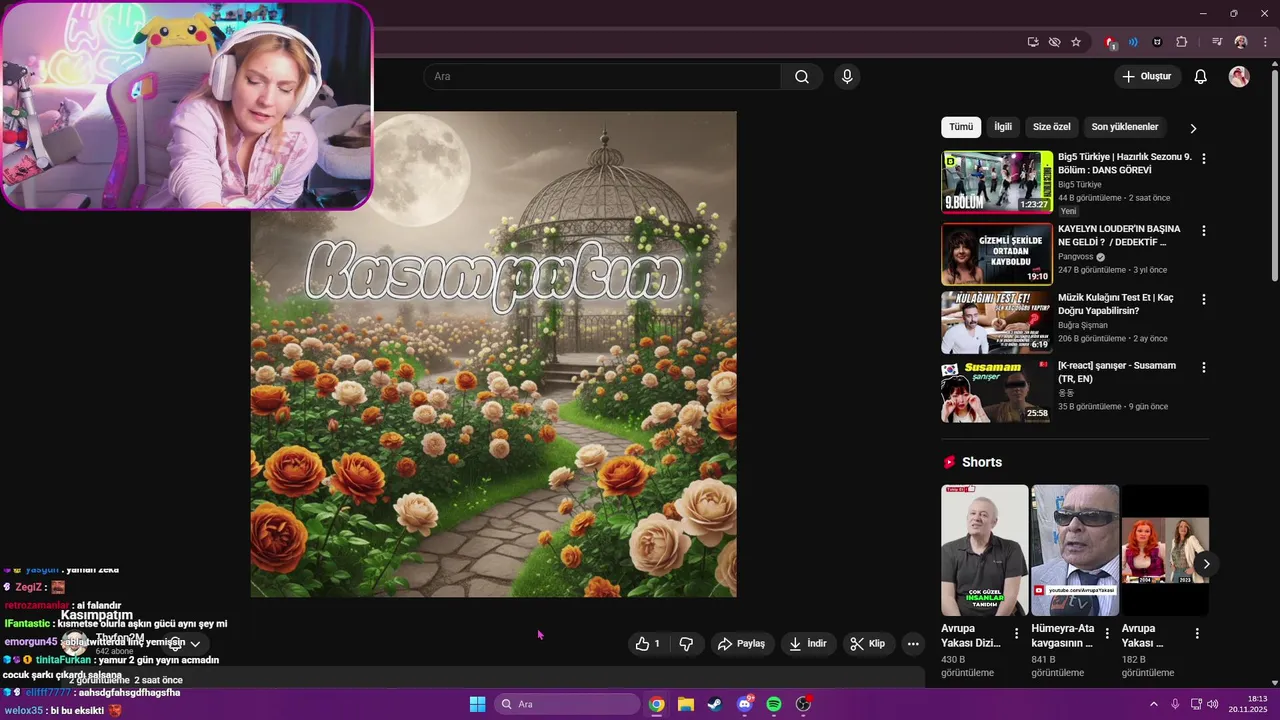Click the Buğra Şişman channel name
This screenshot has width=1280, height=720.
[1083, 325]
